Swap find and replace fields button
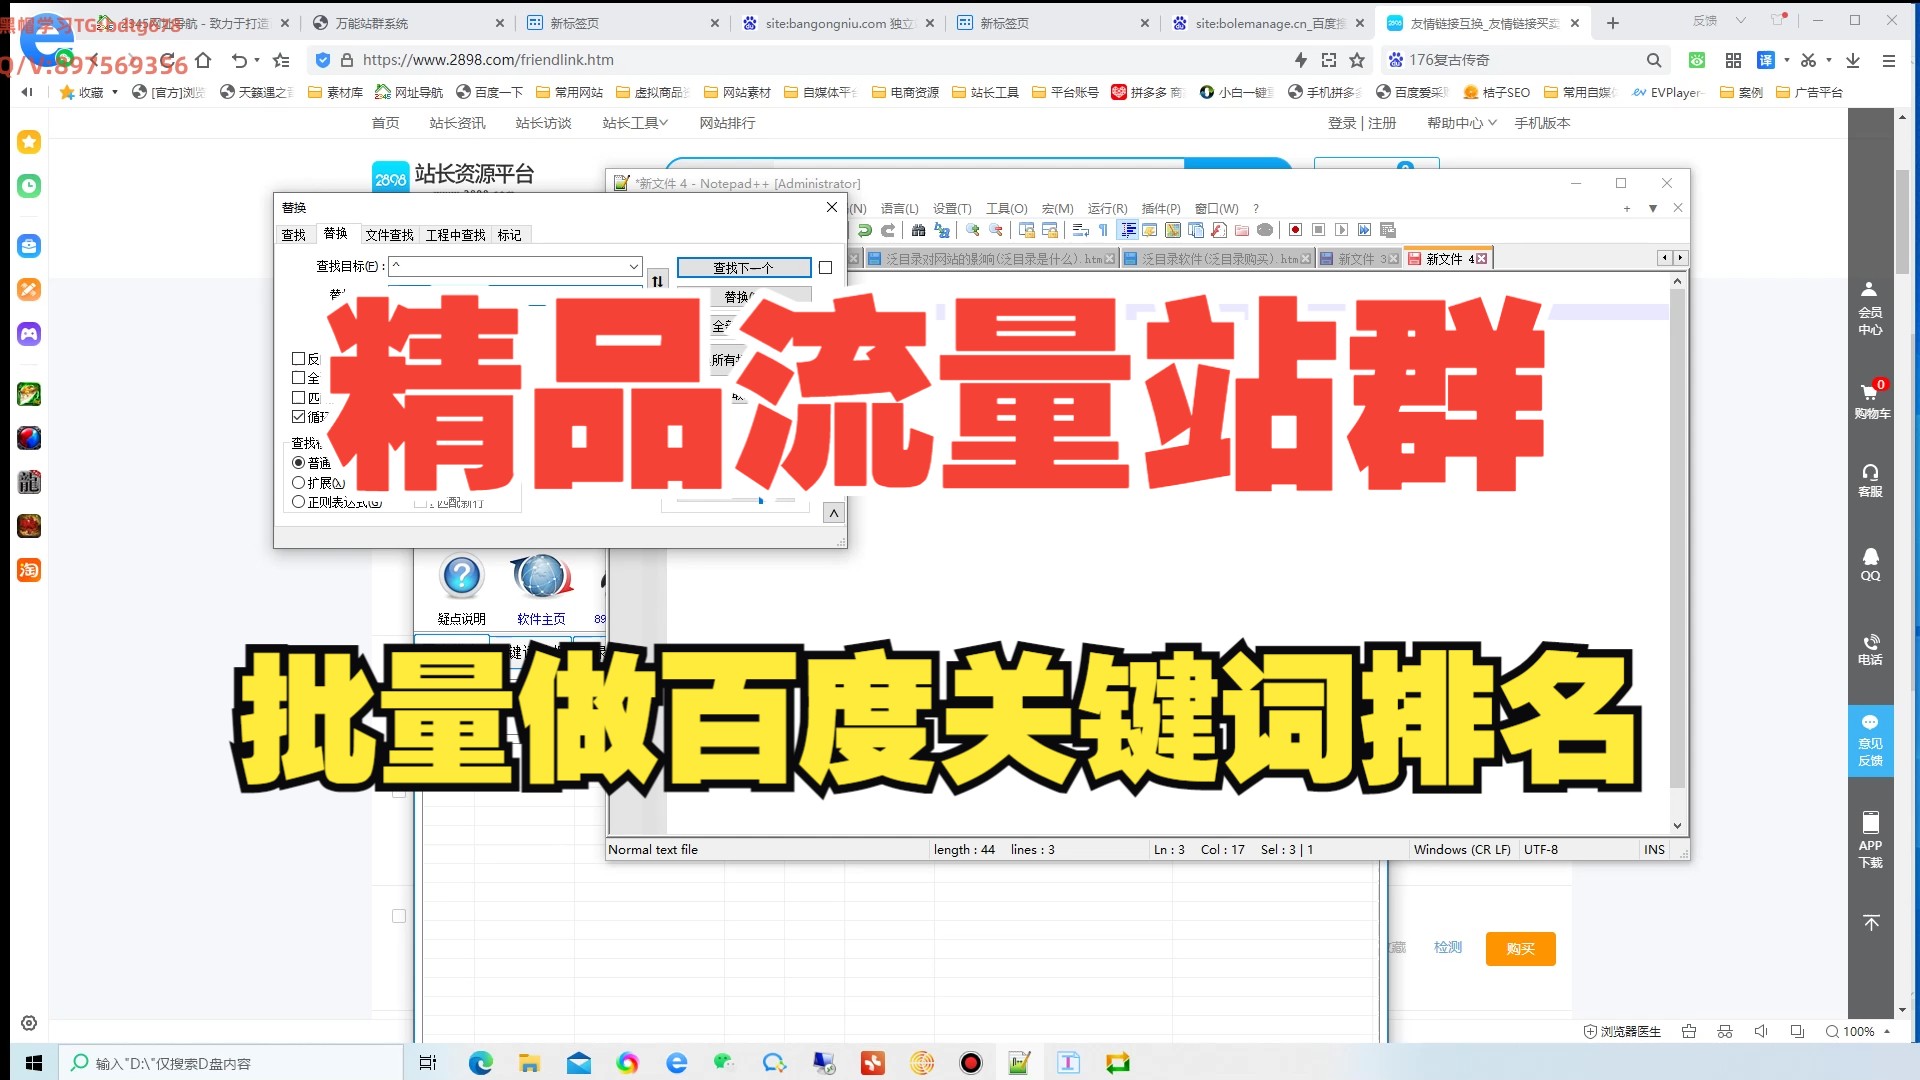Screen dimensions: 1920x1080 click(657, 281)
